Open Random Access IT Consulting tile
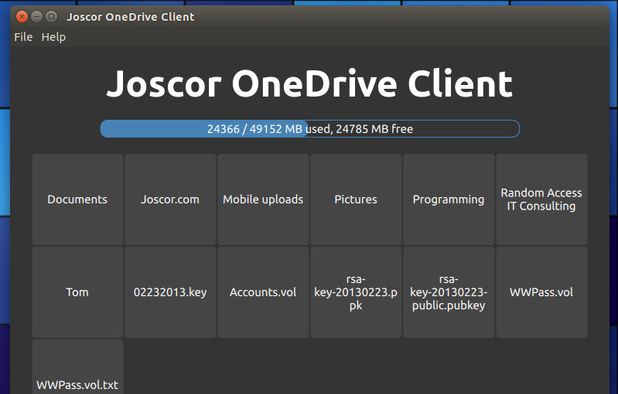 coord(542,199)
